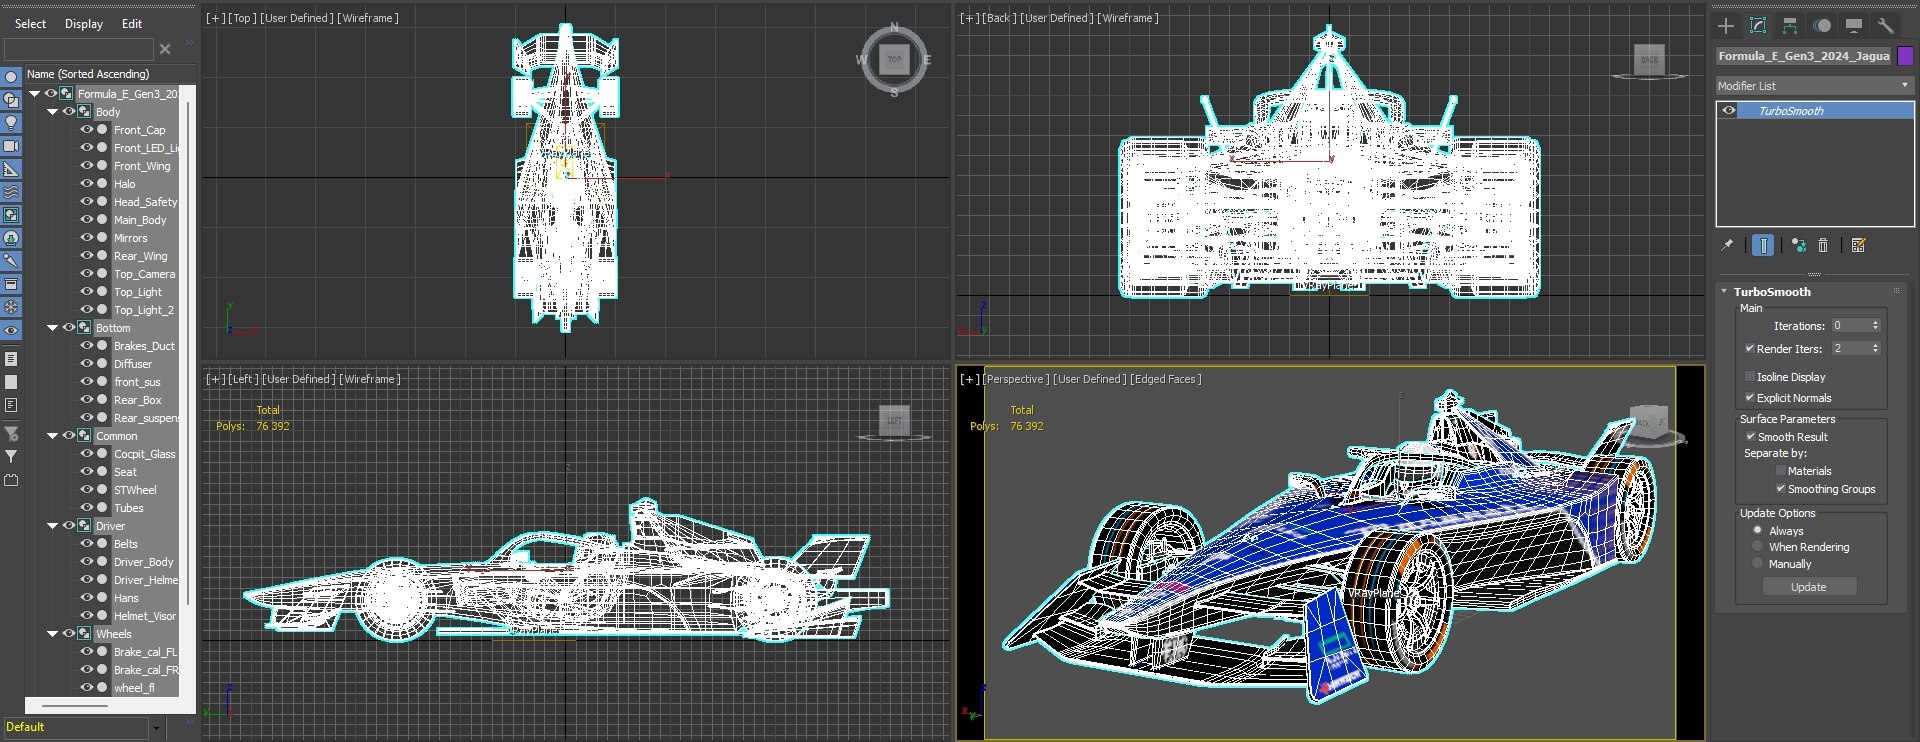Viewport: 1920px width, 742px height.
Task: Collapse the Body group in Scene Explorer
Action: click(x=53, y=112)
